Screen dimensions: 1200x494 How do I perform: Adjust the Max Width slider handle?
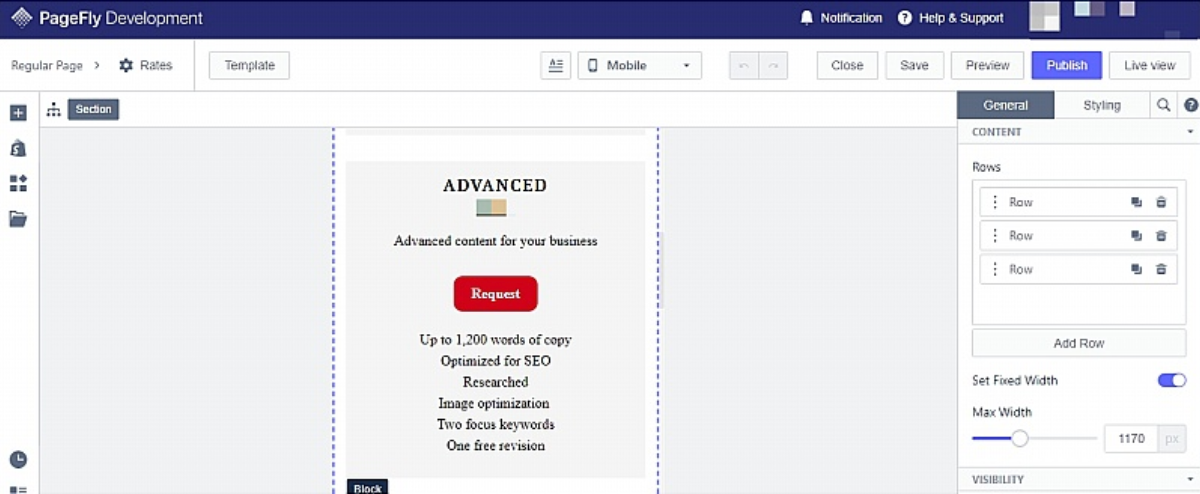click(x=1020, y=438)
